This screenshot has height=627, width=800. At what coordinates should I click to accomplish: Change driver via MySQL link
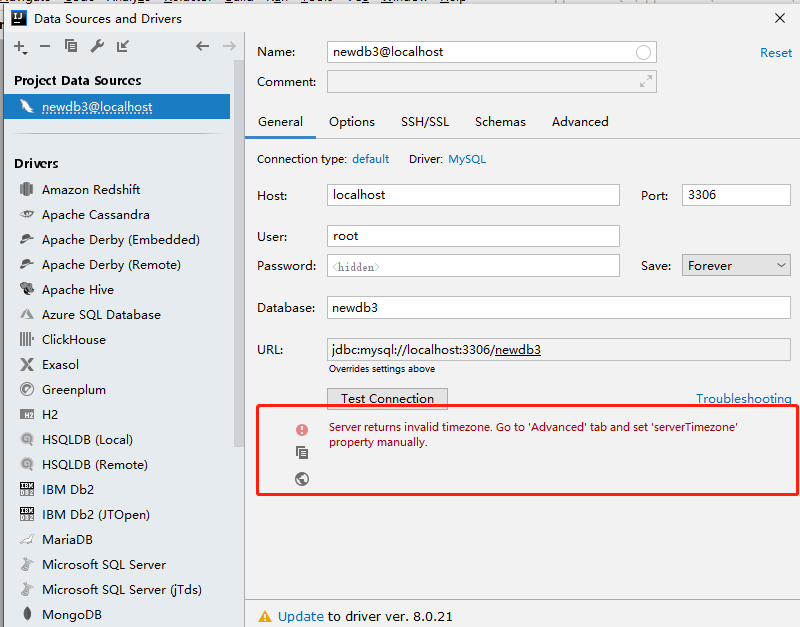[x=467, y=159]
